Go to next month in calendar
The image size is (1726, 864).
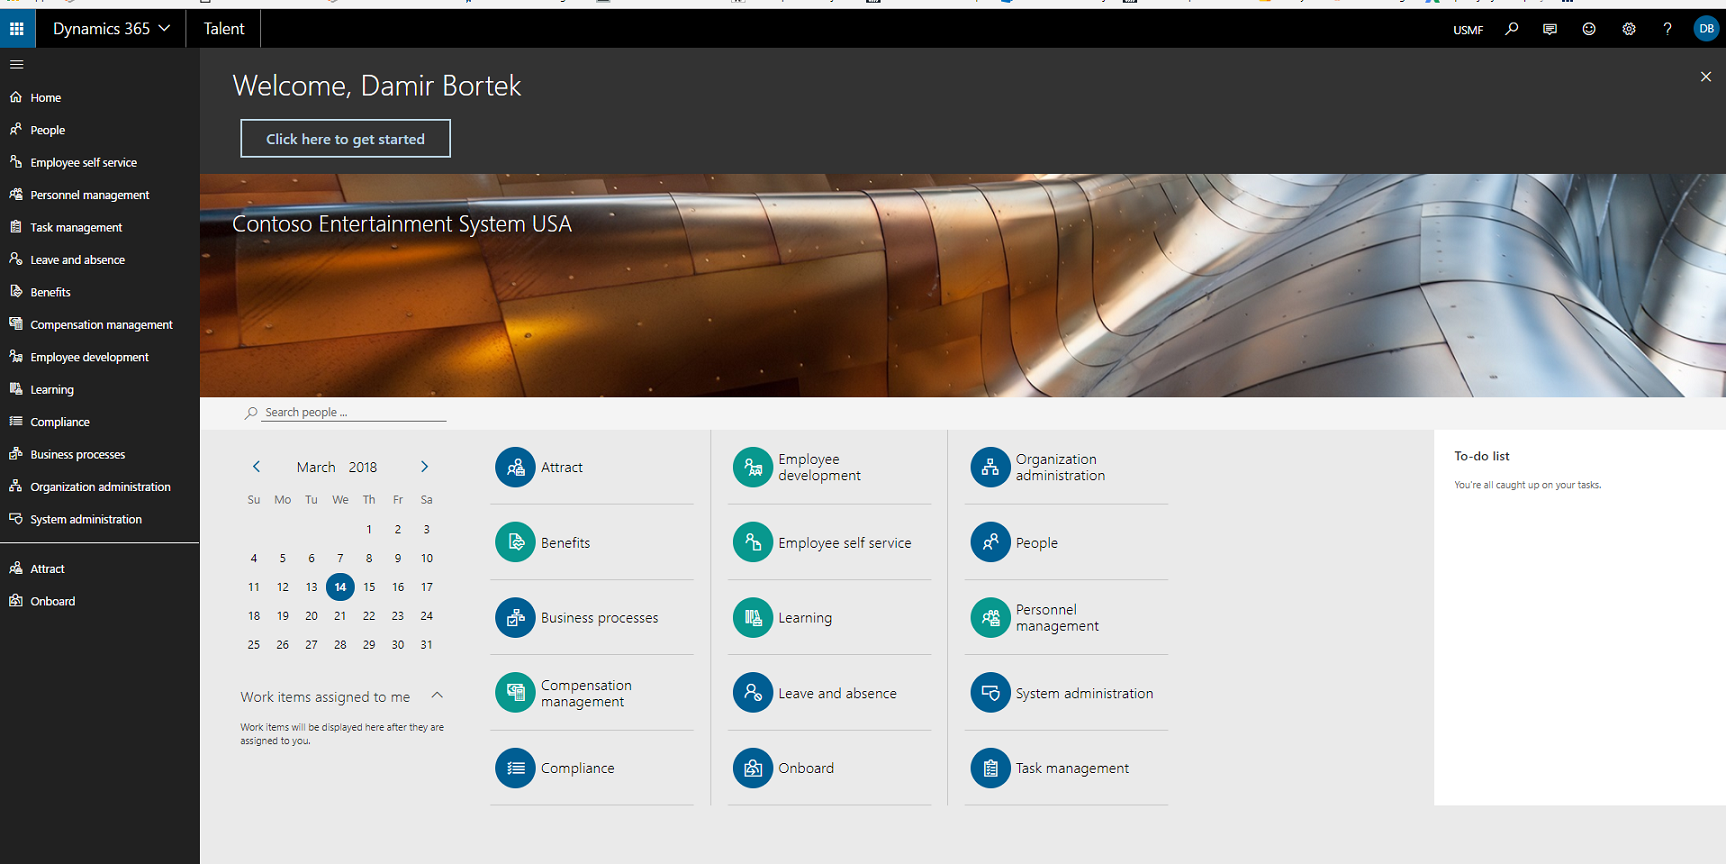coord(424,467)
